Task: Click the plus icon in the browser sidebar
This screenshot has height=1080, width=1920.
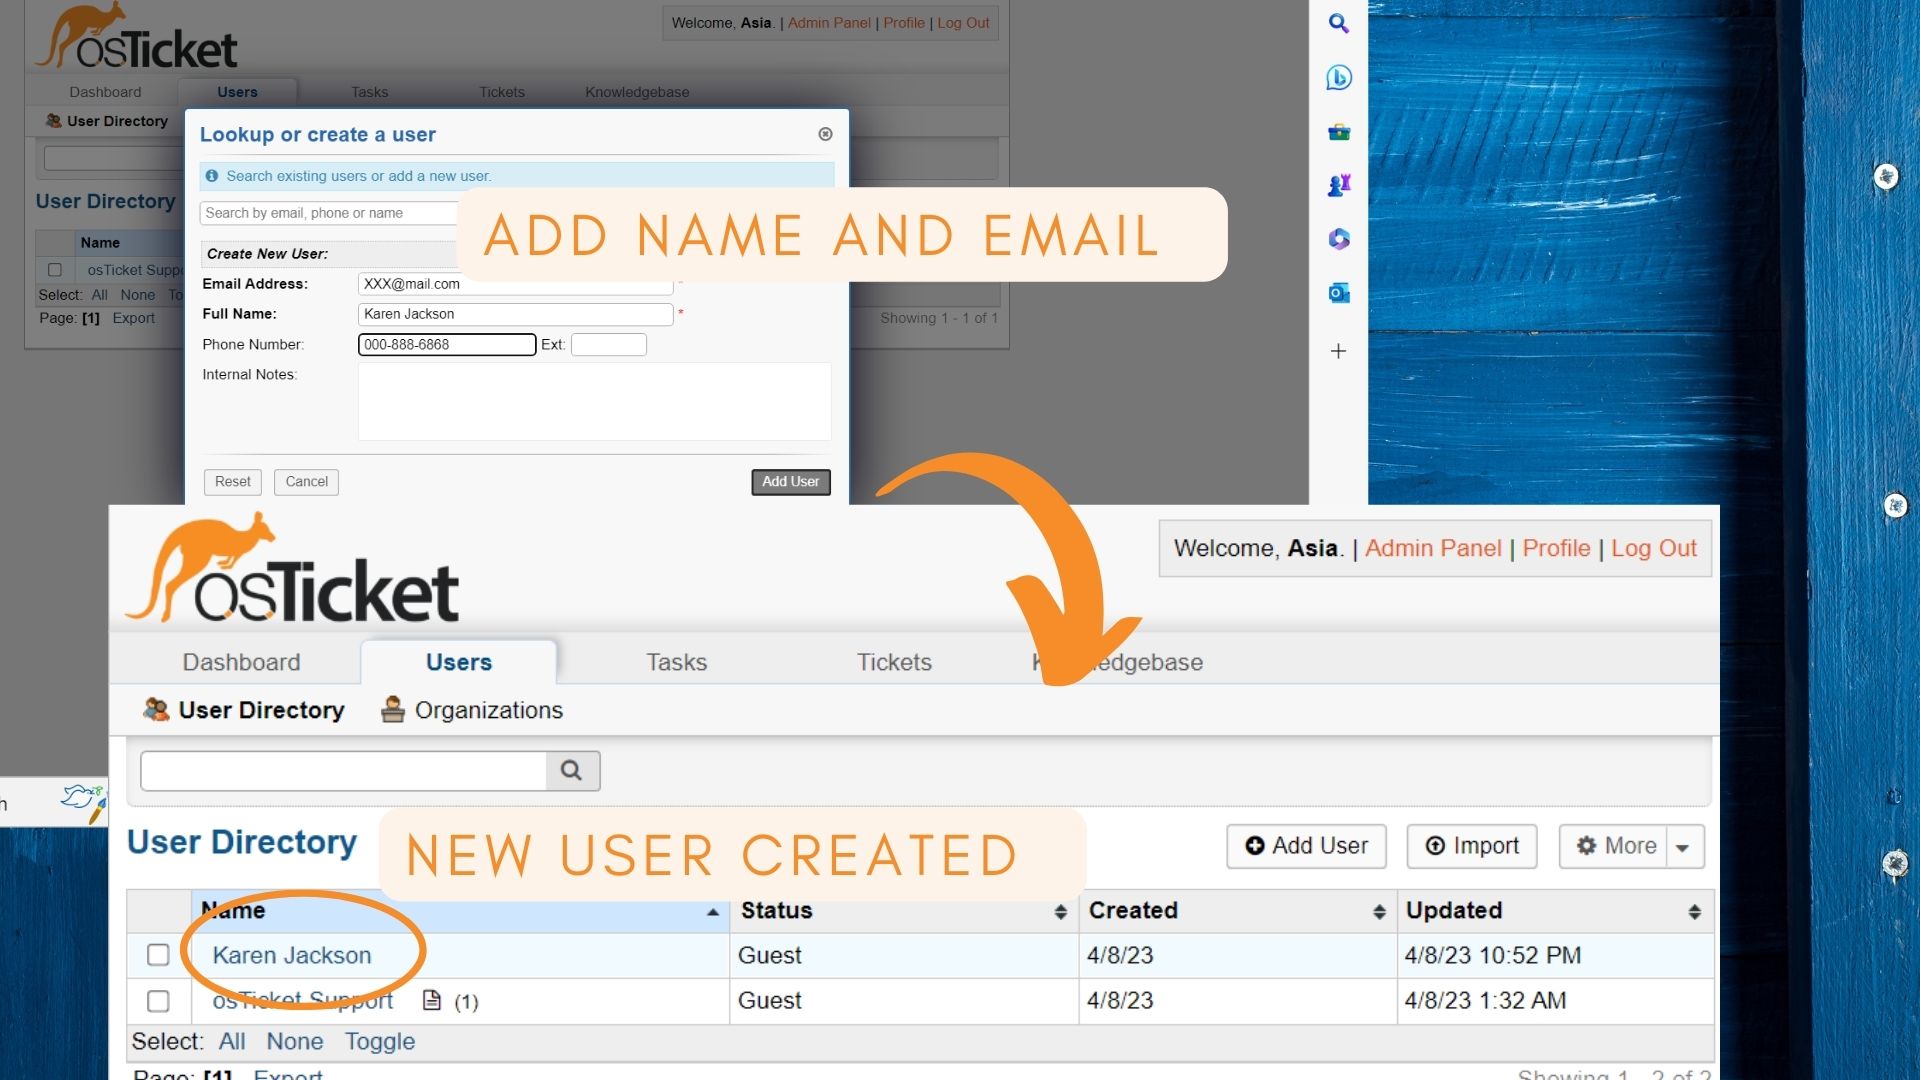Action: pyautogui.click(x=1338, y=351)
